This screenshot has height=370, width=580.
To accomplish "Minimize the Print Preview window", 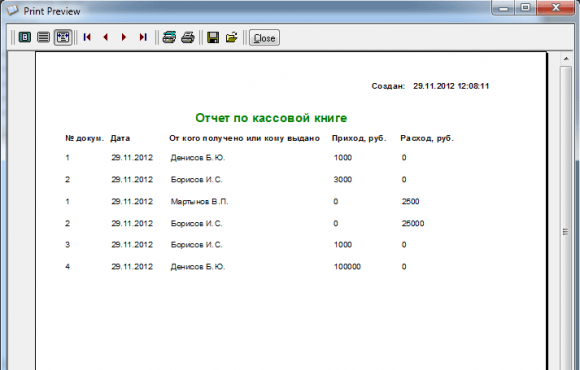I will (504, 7).
